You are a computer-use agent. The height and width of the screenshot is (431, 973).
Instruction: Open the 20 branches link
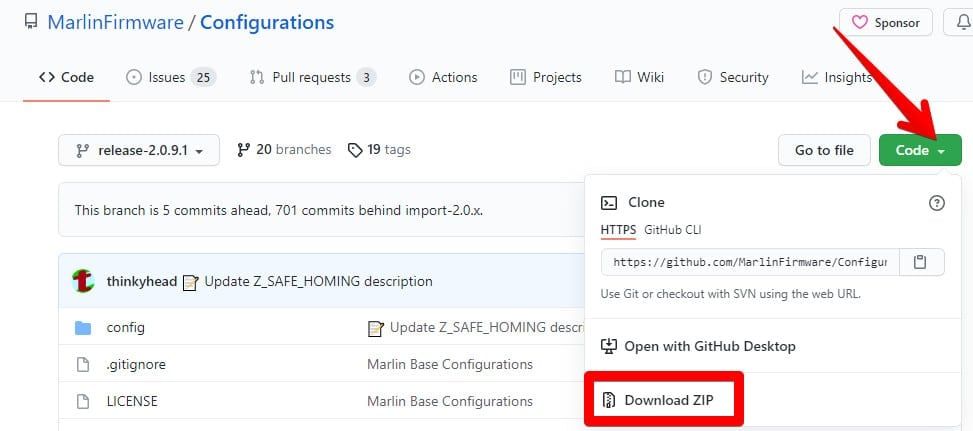point(284,149)
